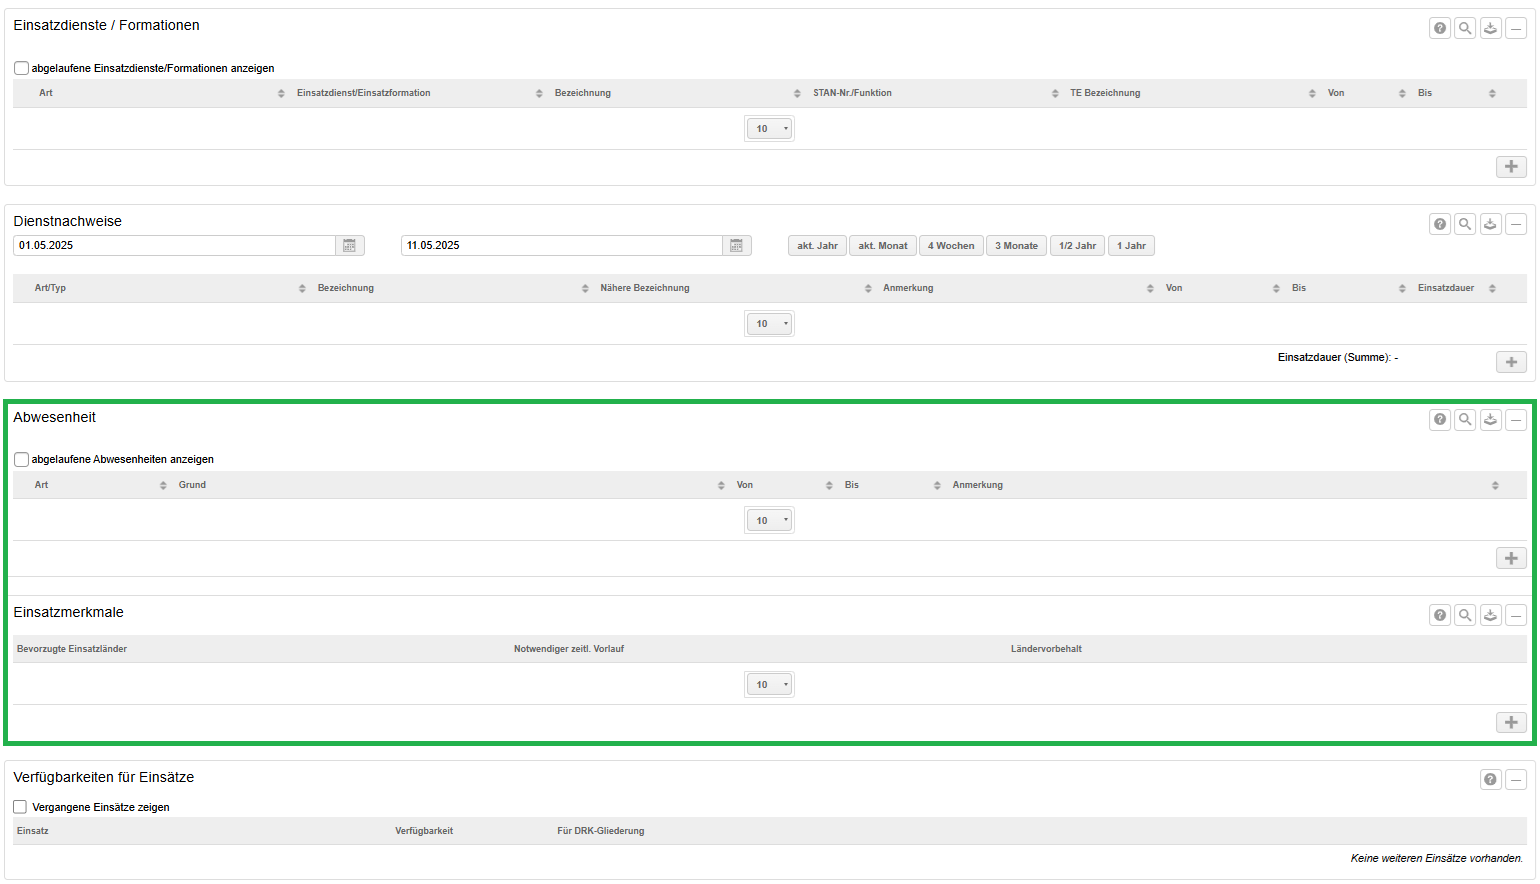Open page size dropdown in Dienstnachweise table
Screen dimensions: 1540x884
tap(769, 324)
